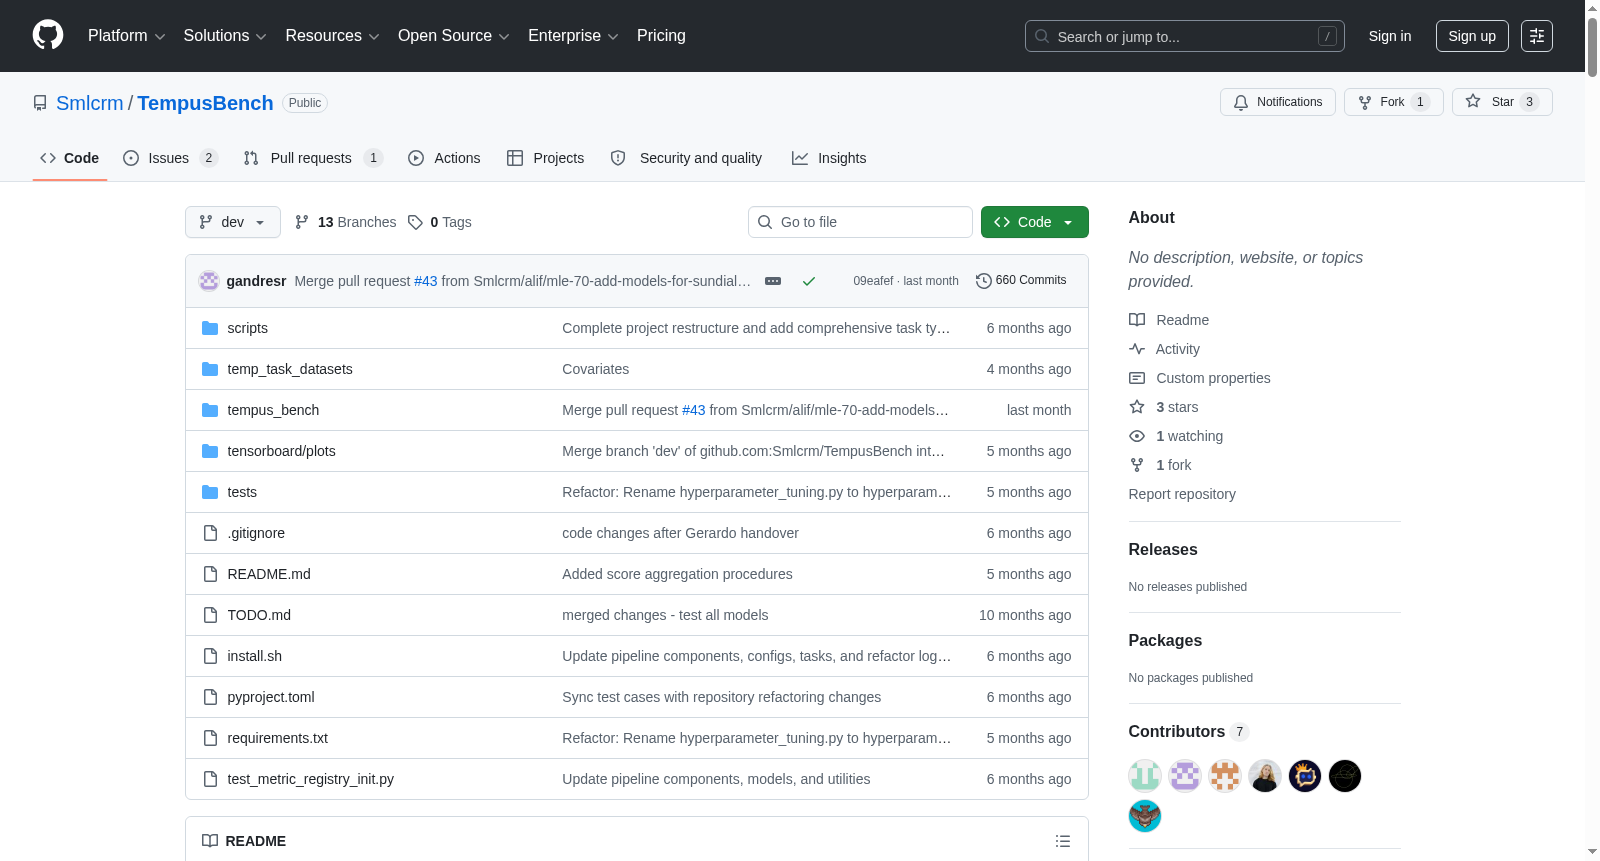View the 660 Commits history

click(1021, 281)
